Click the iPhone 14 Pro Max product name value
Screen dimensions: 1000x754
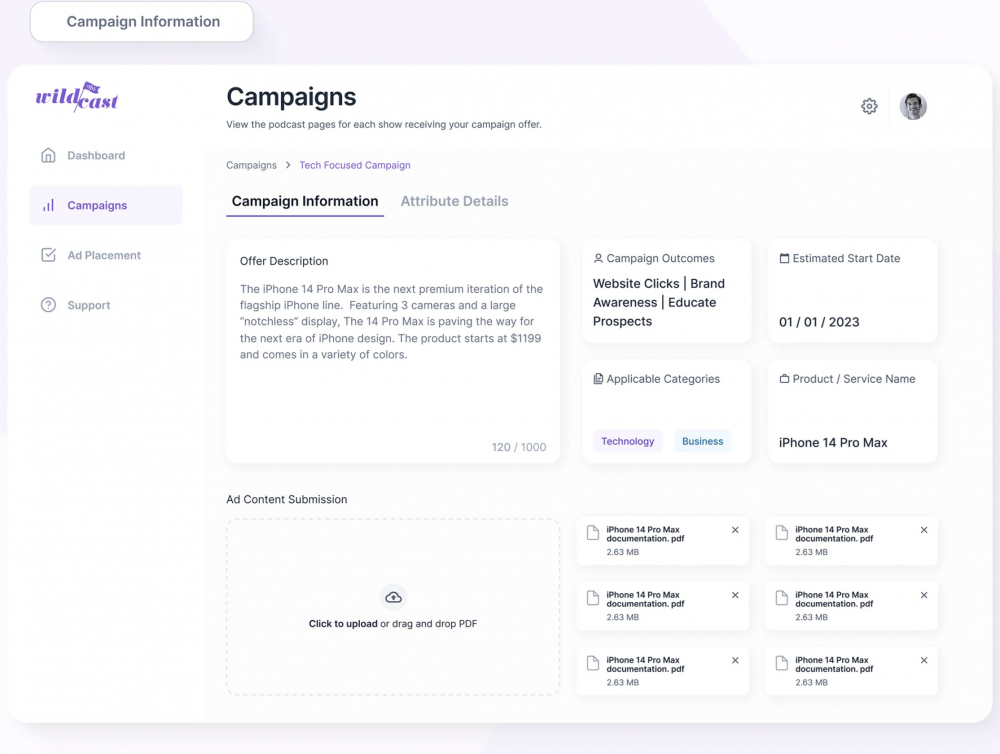click(x=833, y=443)
